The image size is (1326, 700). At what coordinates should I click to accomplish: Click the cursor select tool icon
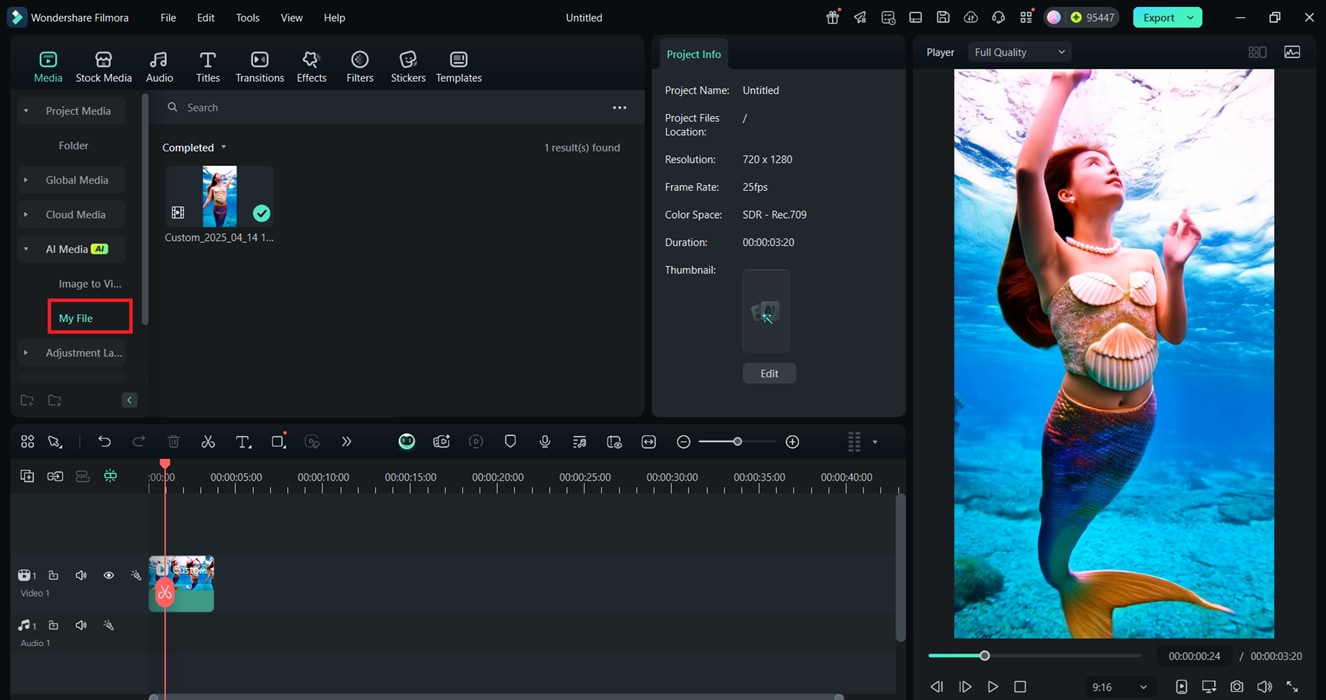[55, 441]
